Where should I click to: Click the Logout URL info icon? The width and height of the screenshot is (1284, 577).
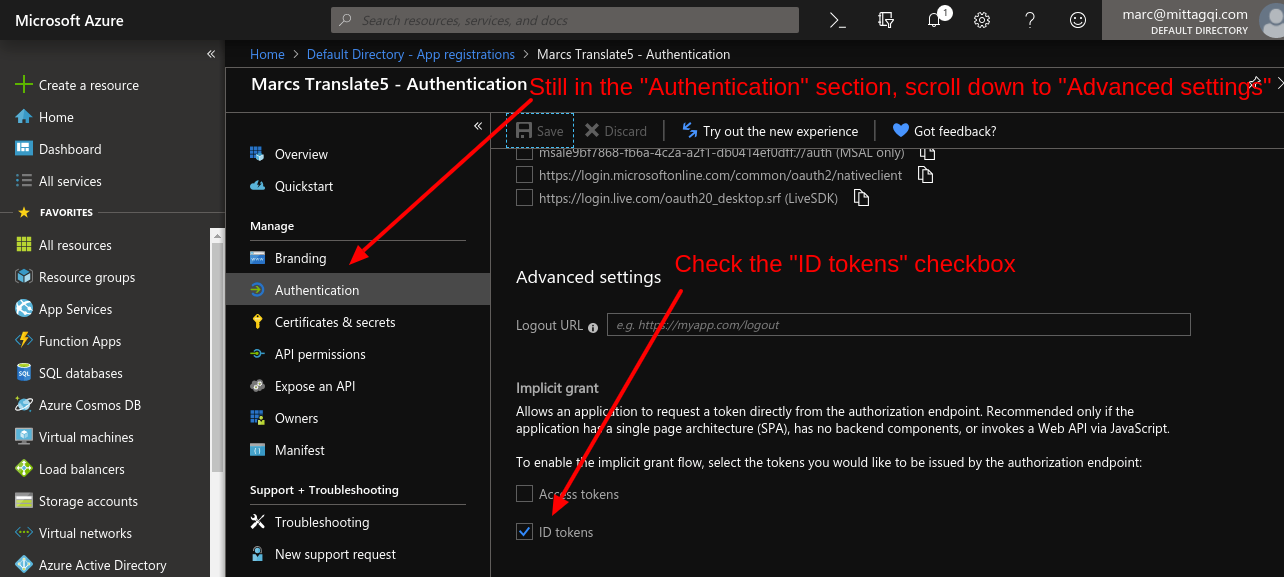point(593,327)
